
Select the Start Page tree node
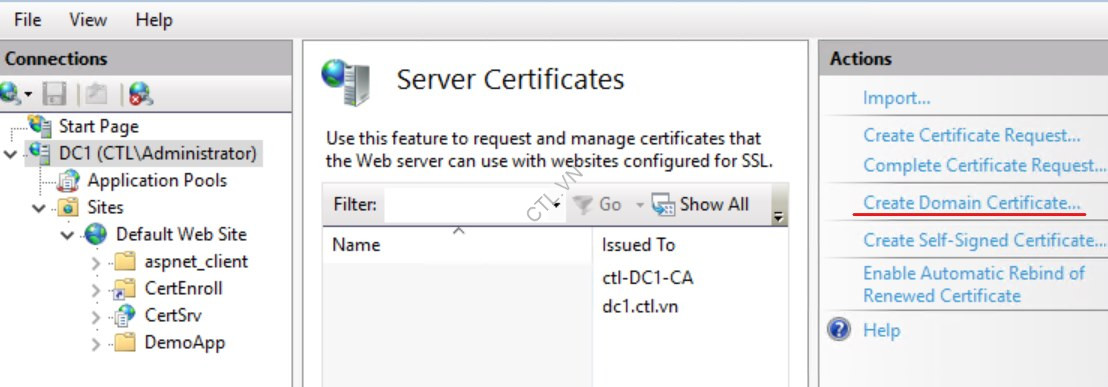click(98, 126)
